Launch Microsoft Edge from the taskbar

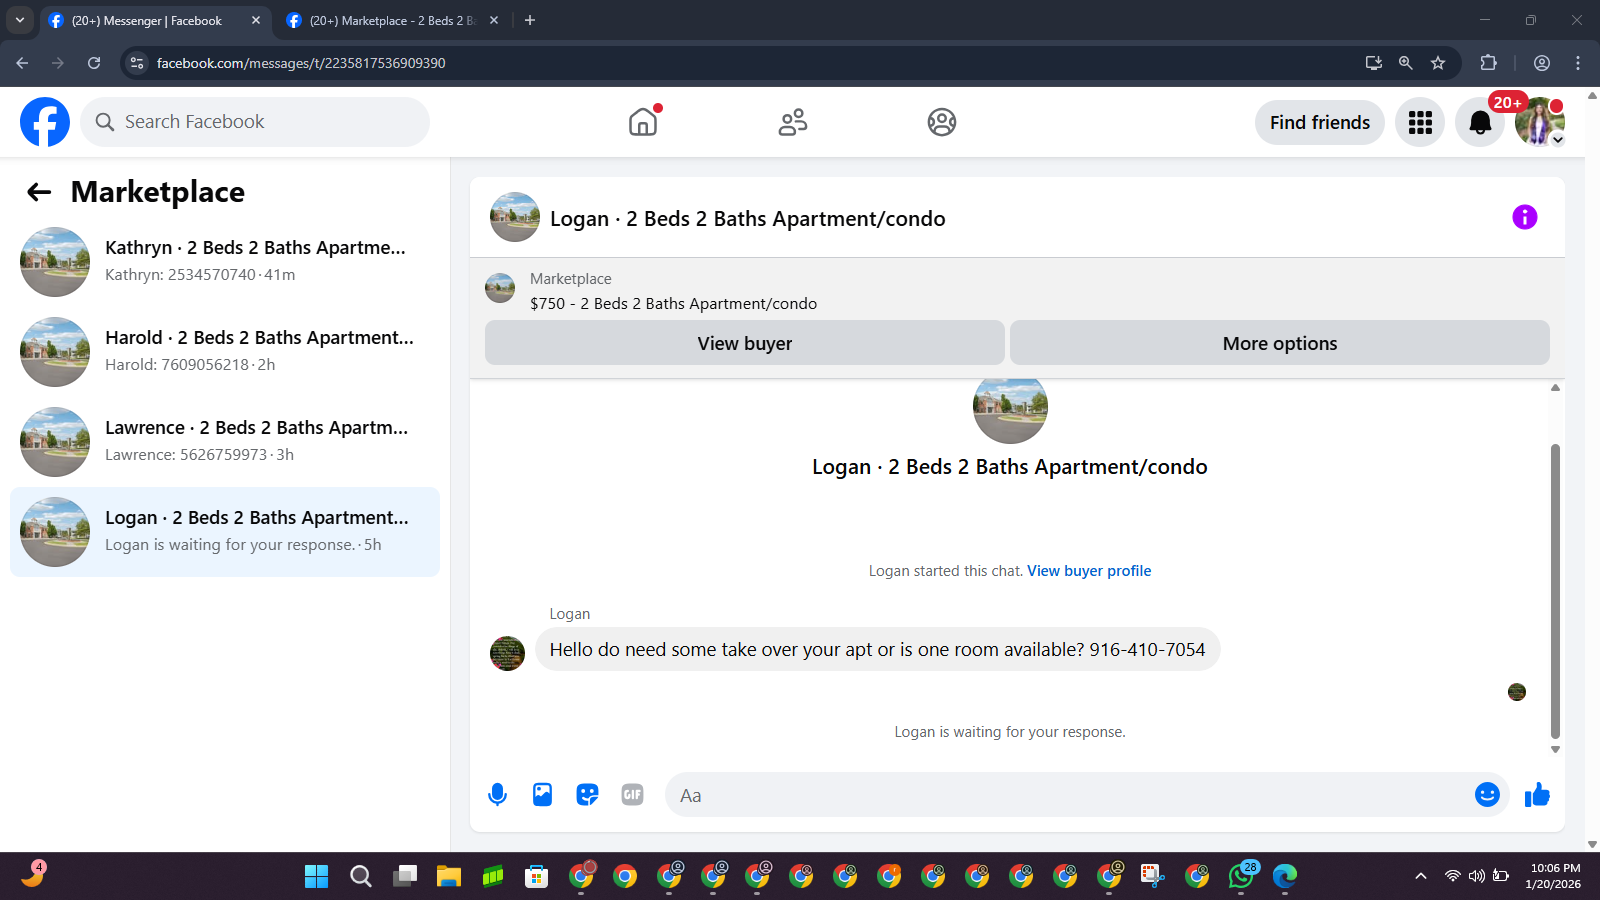point(1285,877)
